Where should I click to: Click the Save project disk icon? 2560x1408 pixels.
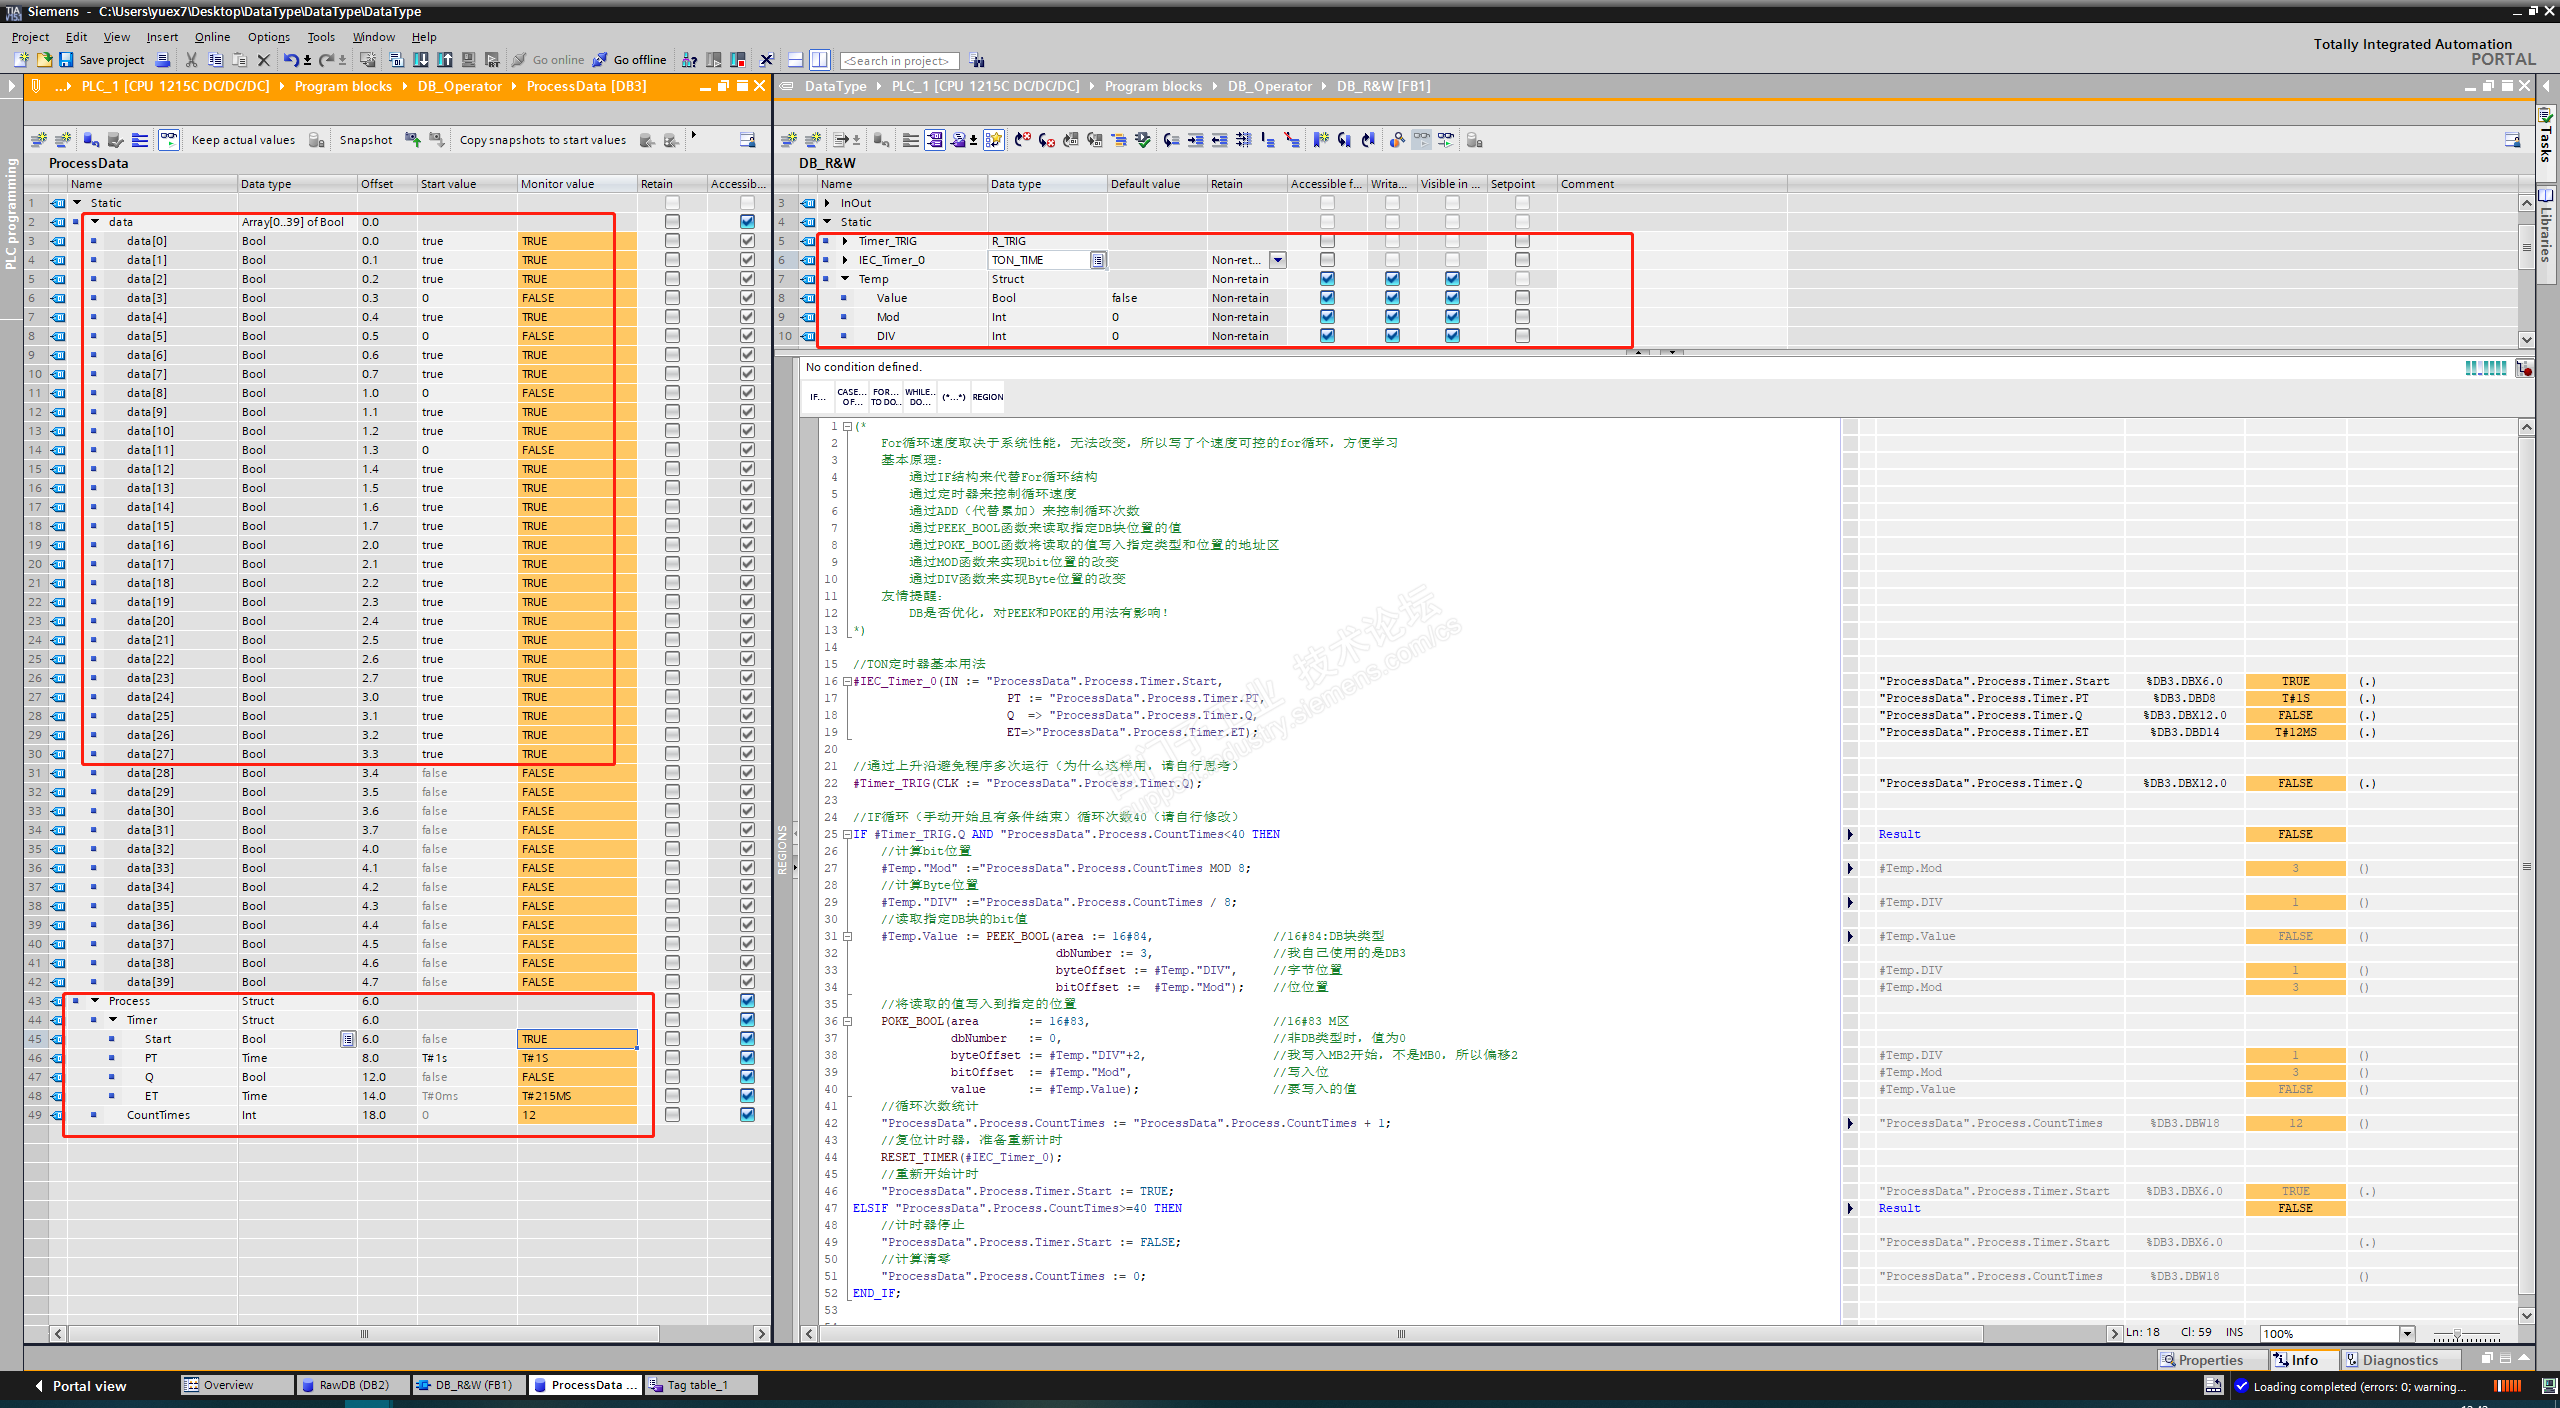pos(66,60)
